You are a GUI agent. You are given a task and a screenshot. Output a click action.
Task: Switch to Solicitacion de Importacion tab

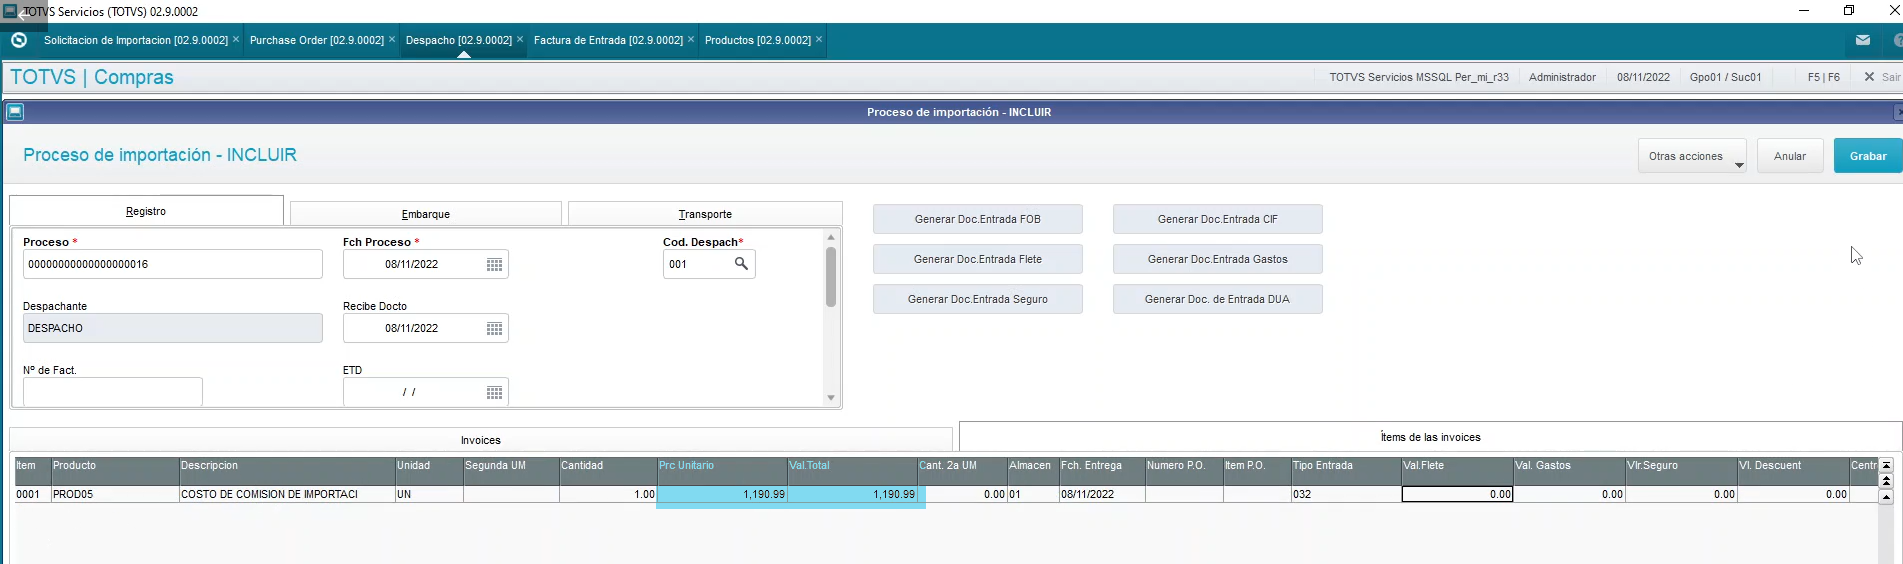tap(136, 40)
